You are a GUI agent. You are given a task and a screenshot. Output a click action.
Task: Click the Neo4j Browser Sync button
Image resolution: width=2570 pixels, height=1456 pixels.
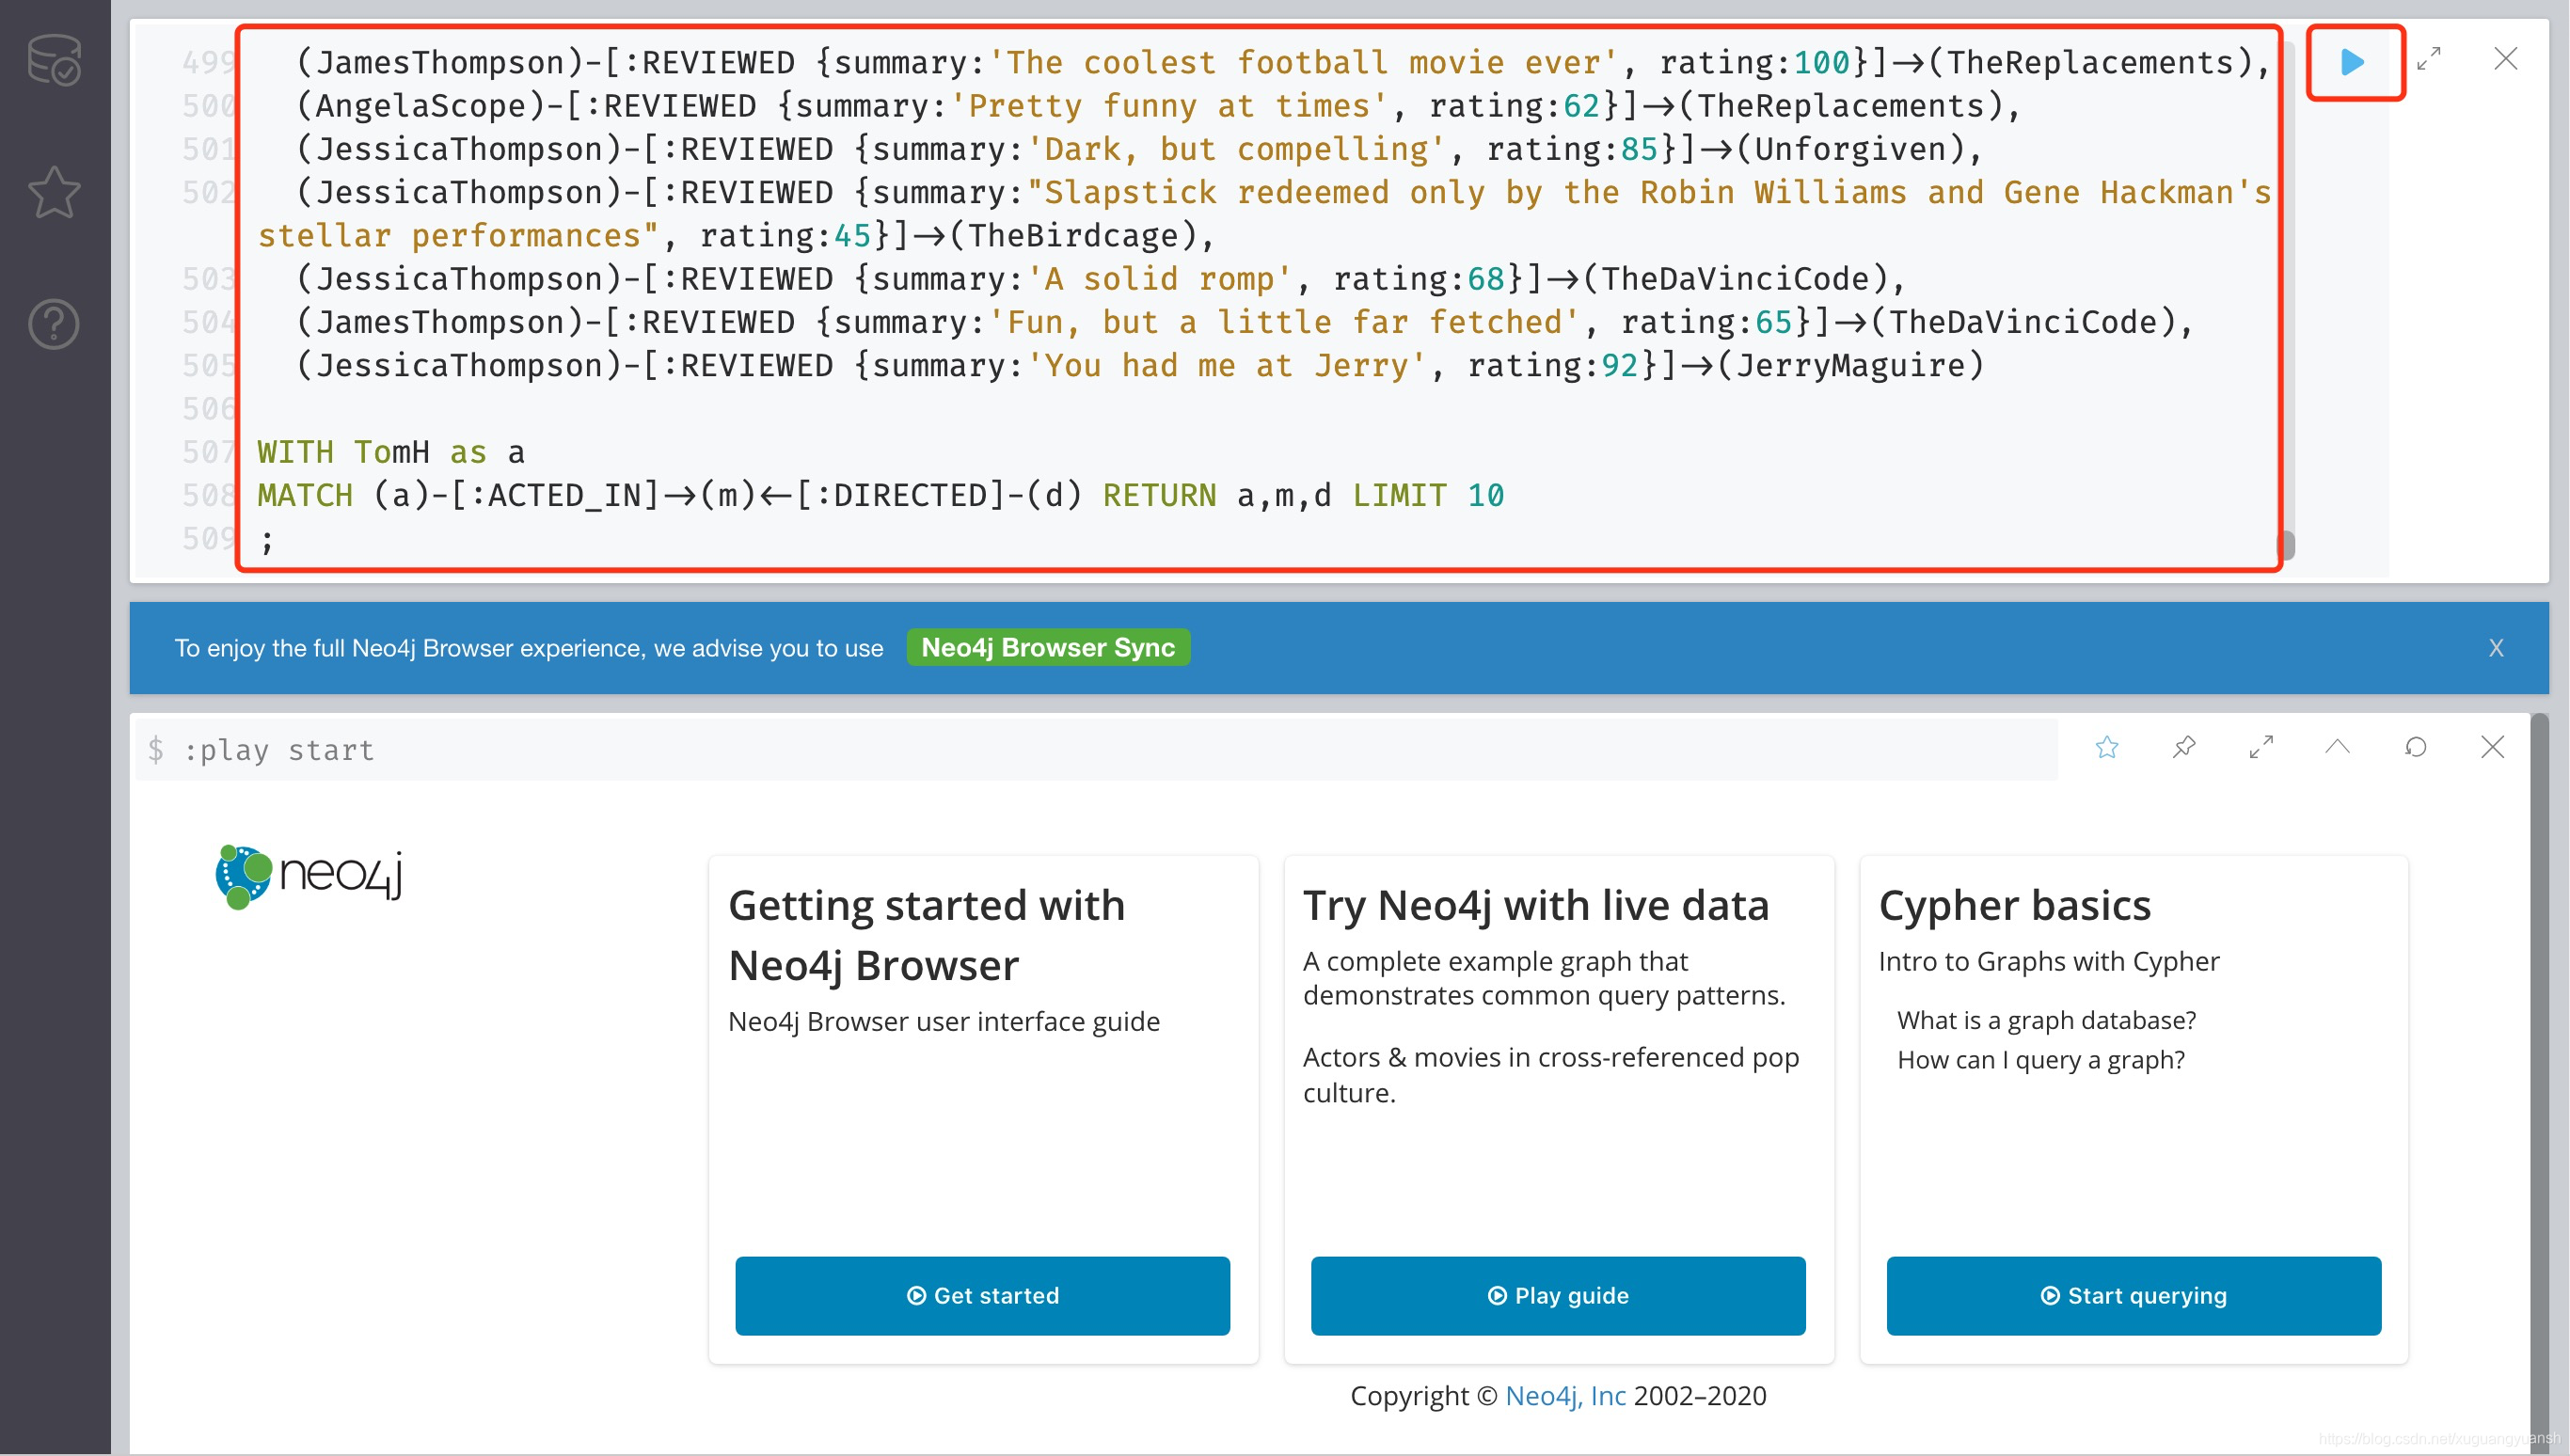1048,648
